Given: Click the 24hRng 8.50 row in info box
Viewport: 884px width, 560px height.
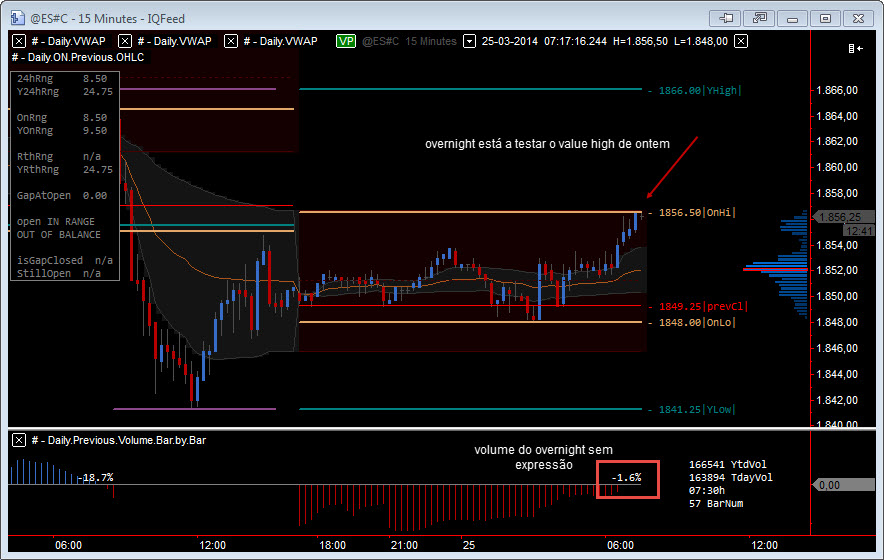Looking at the screenshot, I should coord(62,78).
